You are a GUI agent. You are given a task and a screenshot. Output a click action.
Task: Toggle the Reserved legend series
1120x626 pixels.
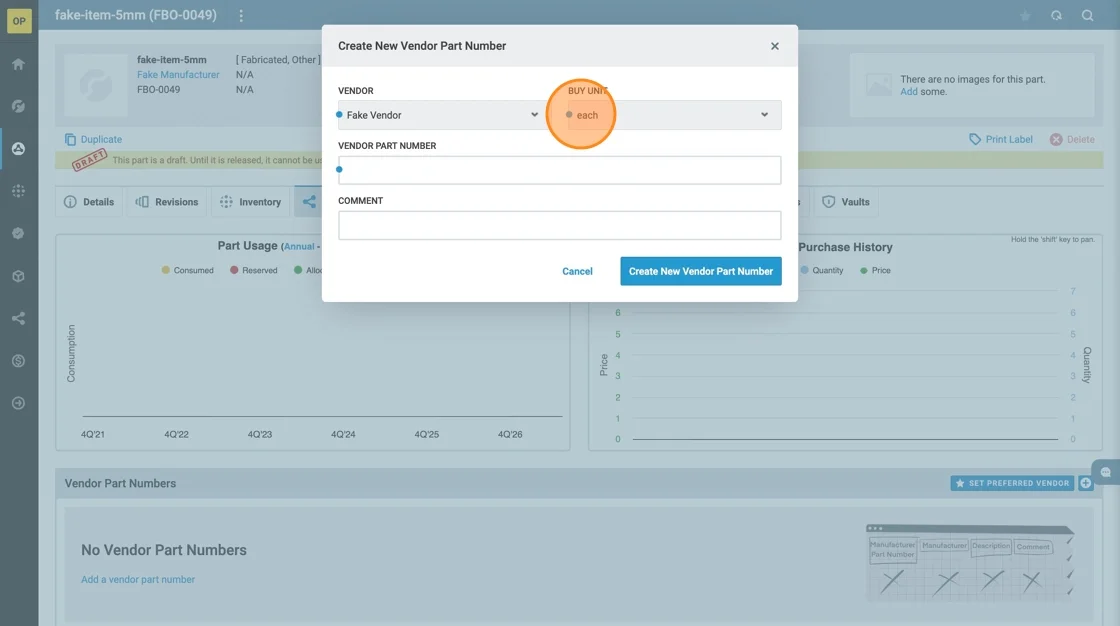tap(253, 270)
